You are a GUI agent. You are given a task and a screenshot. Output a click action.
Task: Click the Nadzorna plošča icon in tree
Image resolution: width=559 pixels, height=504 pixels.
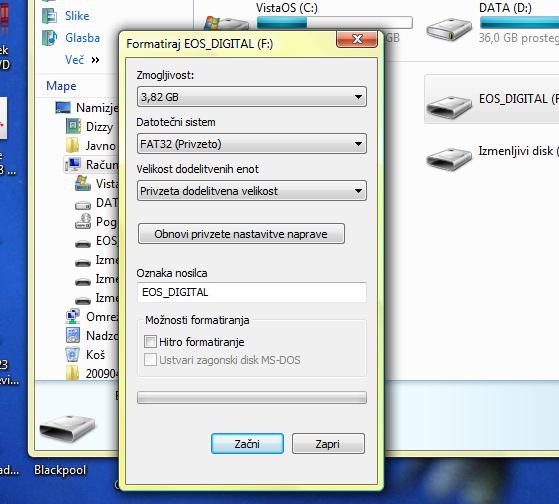73,335
